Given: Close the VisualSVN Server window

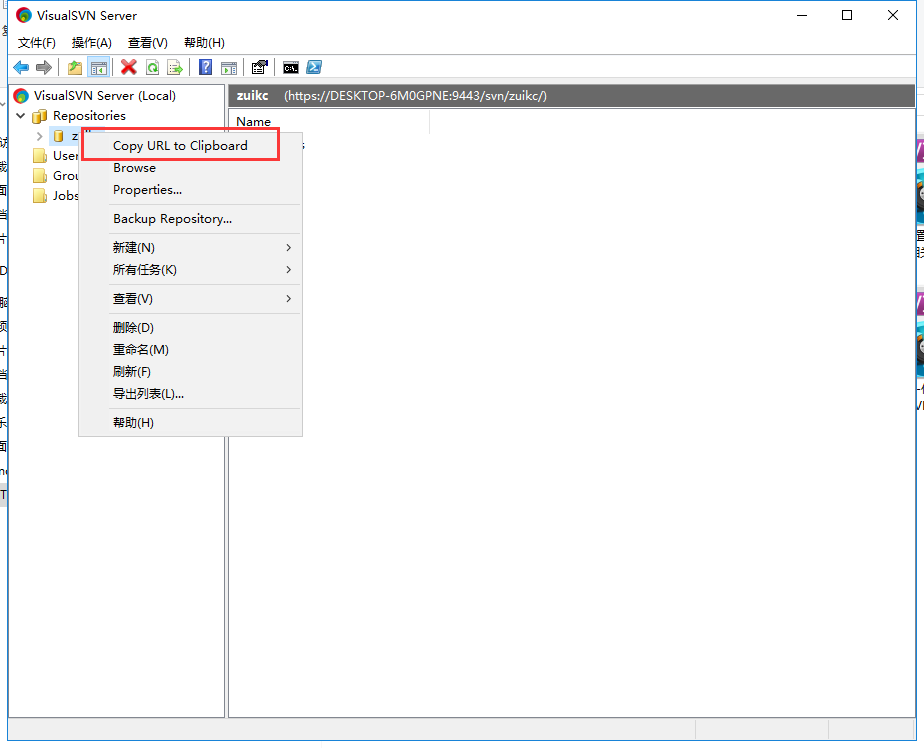Looking at the screenshot, I should pyautogui.click(x=893, y=15).
